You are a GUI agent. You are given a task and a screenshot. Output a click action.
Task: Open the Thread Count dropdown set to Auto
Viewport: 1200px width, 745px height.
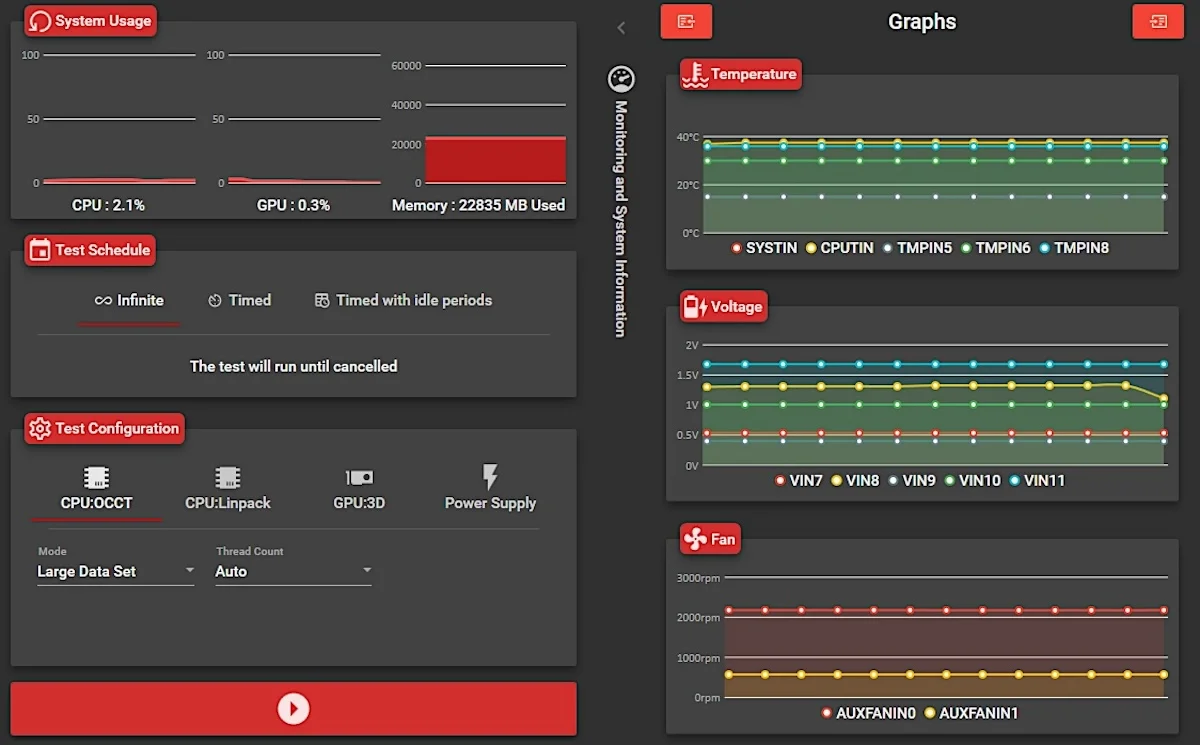tap(293, 571)
